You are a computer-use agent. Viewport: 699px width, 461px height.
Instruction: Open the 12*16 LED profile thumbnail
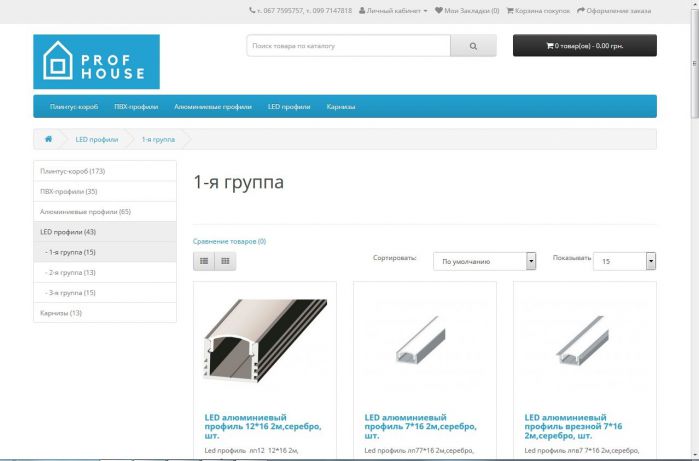264,341
